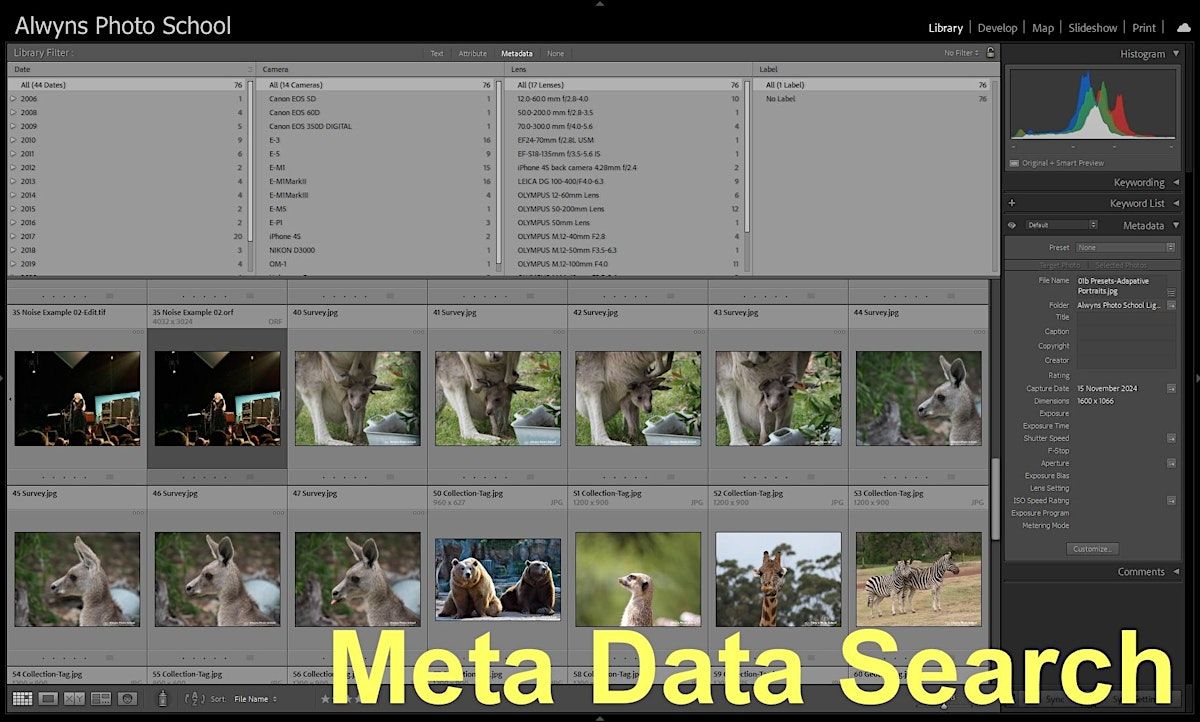This screenshot has width=1200, height=722.
Task: Expand the 2006 date entry
Action: click(13, 99)
